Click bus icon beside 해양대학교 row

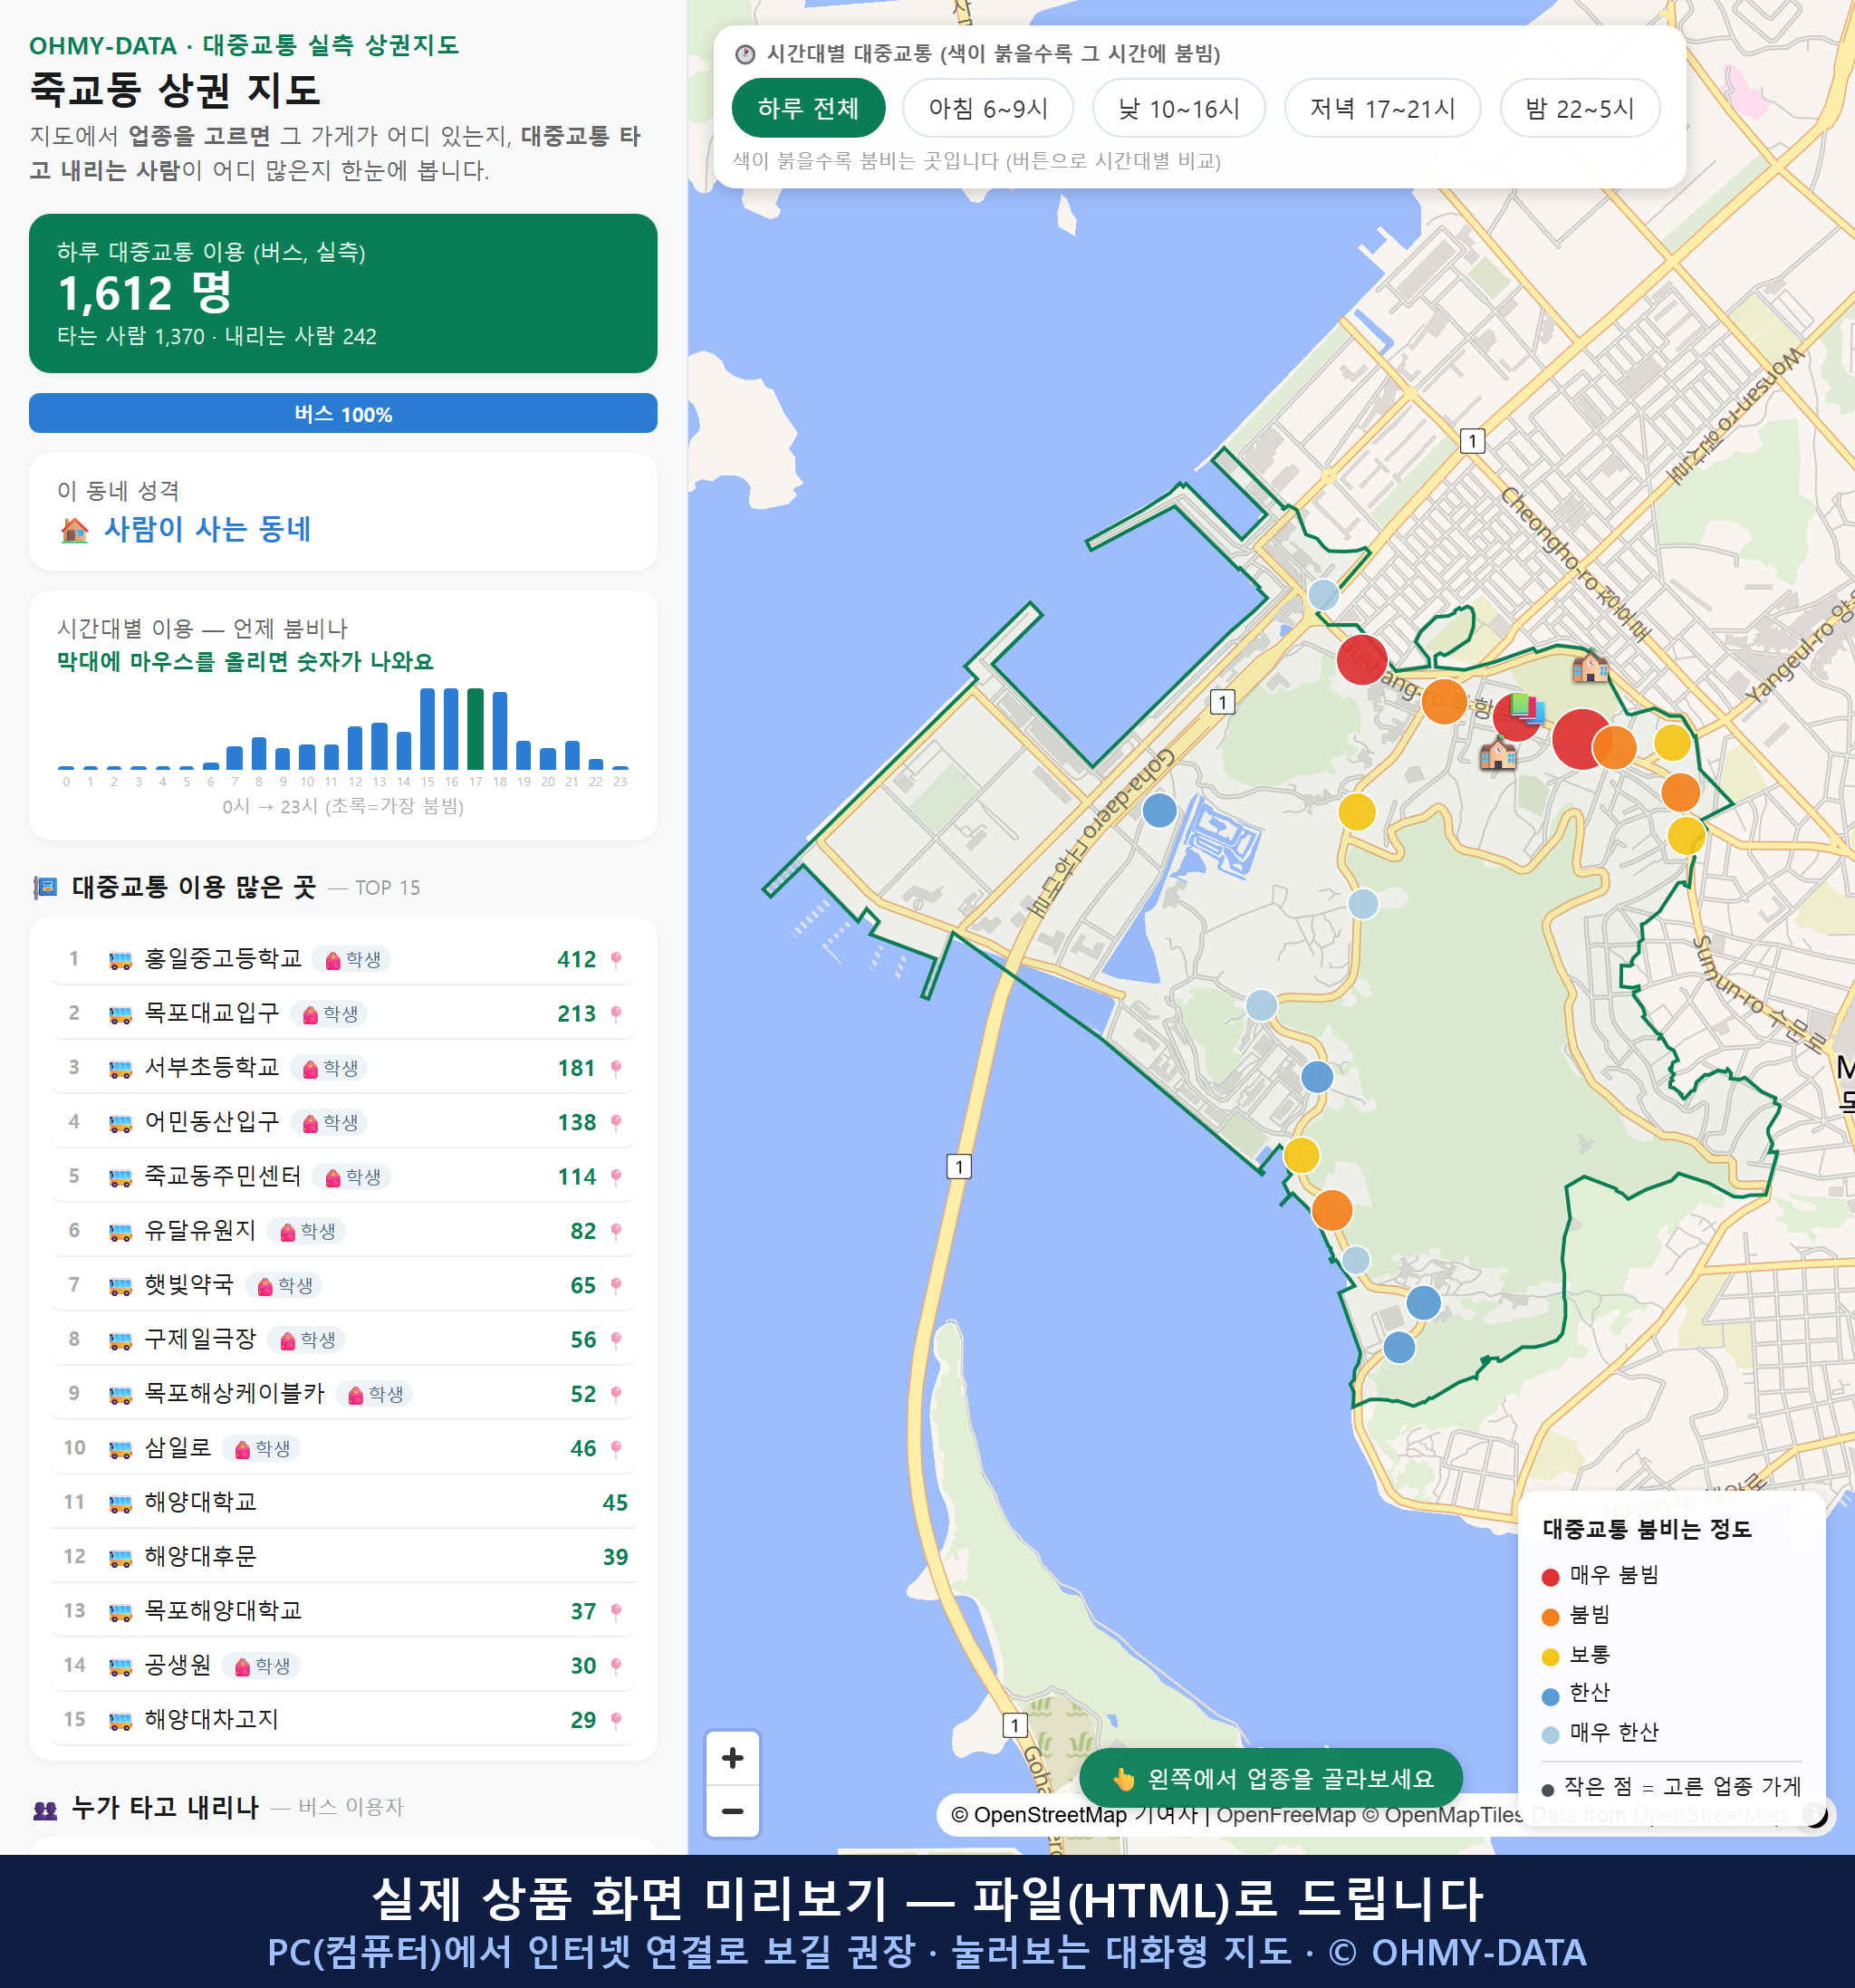click(120, 1503)
